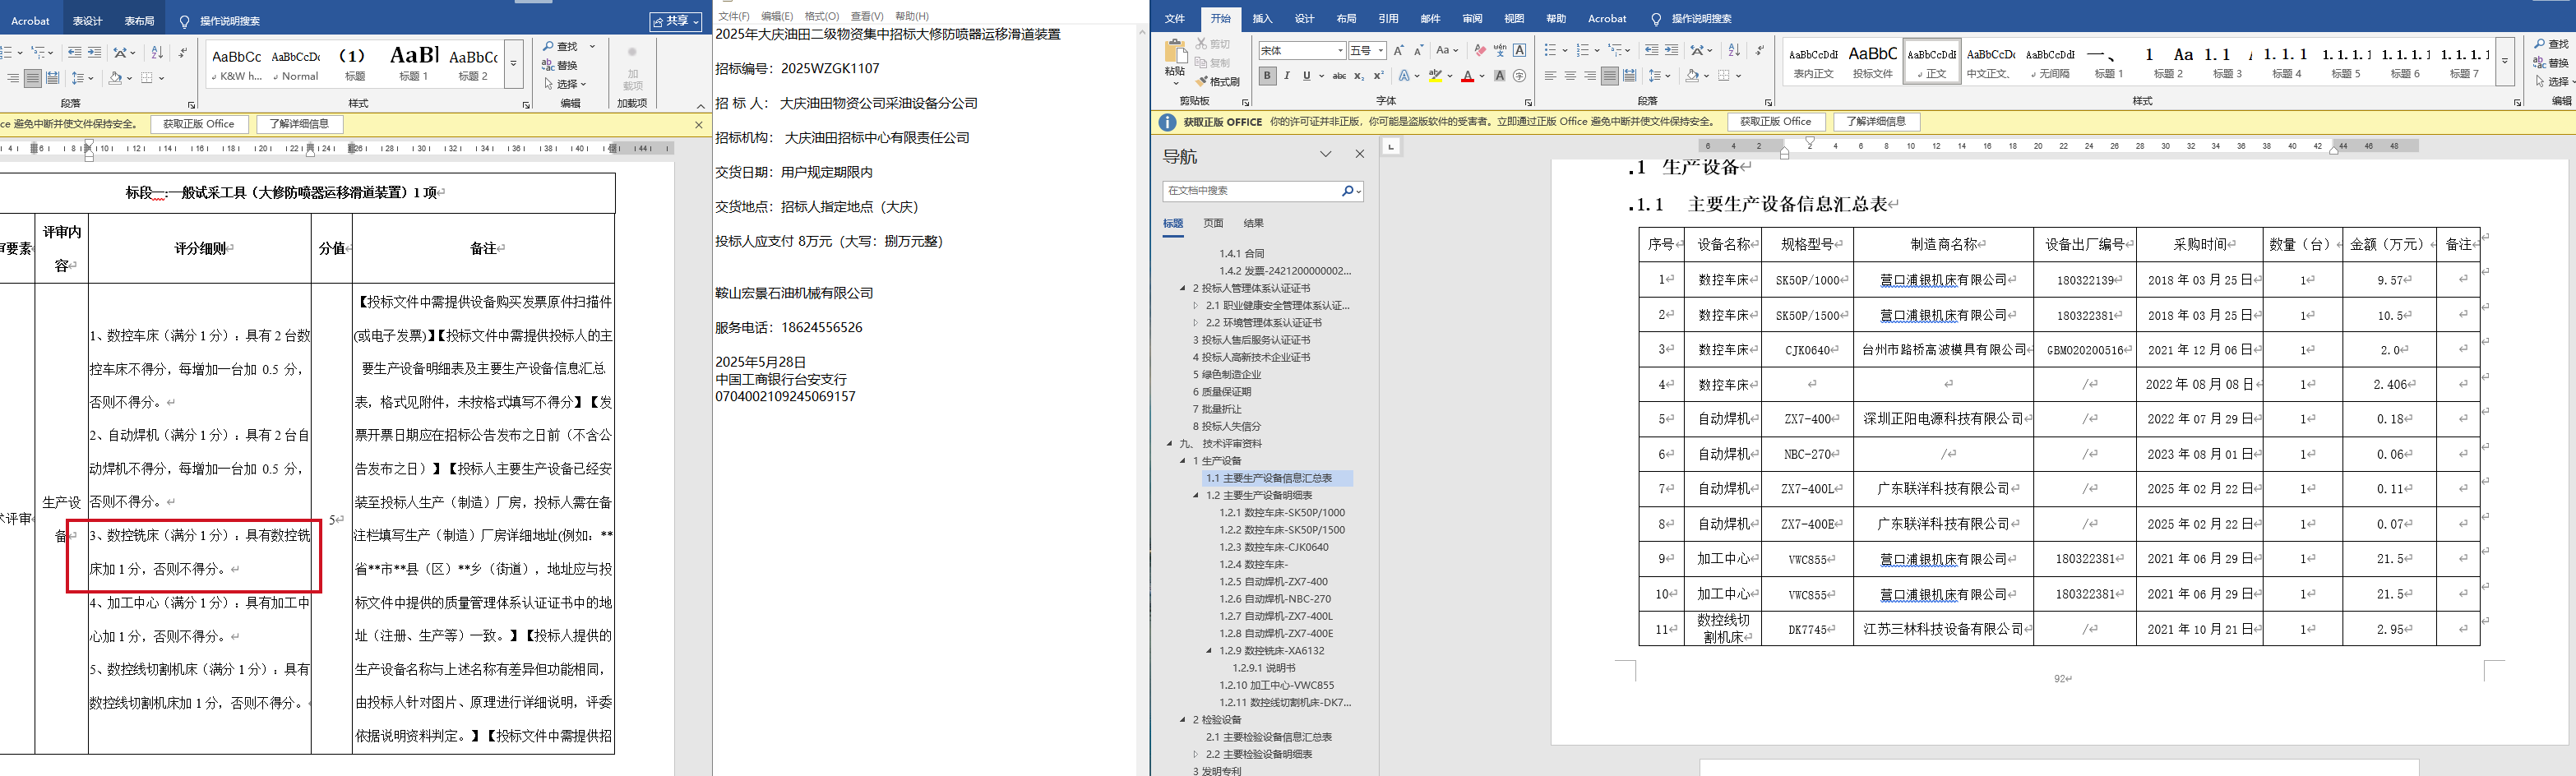2576x776 pixels.
Task: Click the Clear All Formatting eraser icon
Action: 1480,50
